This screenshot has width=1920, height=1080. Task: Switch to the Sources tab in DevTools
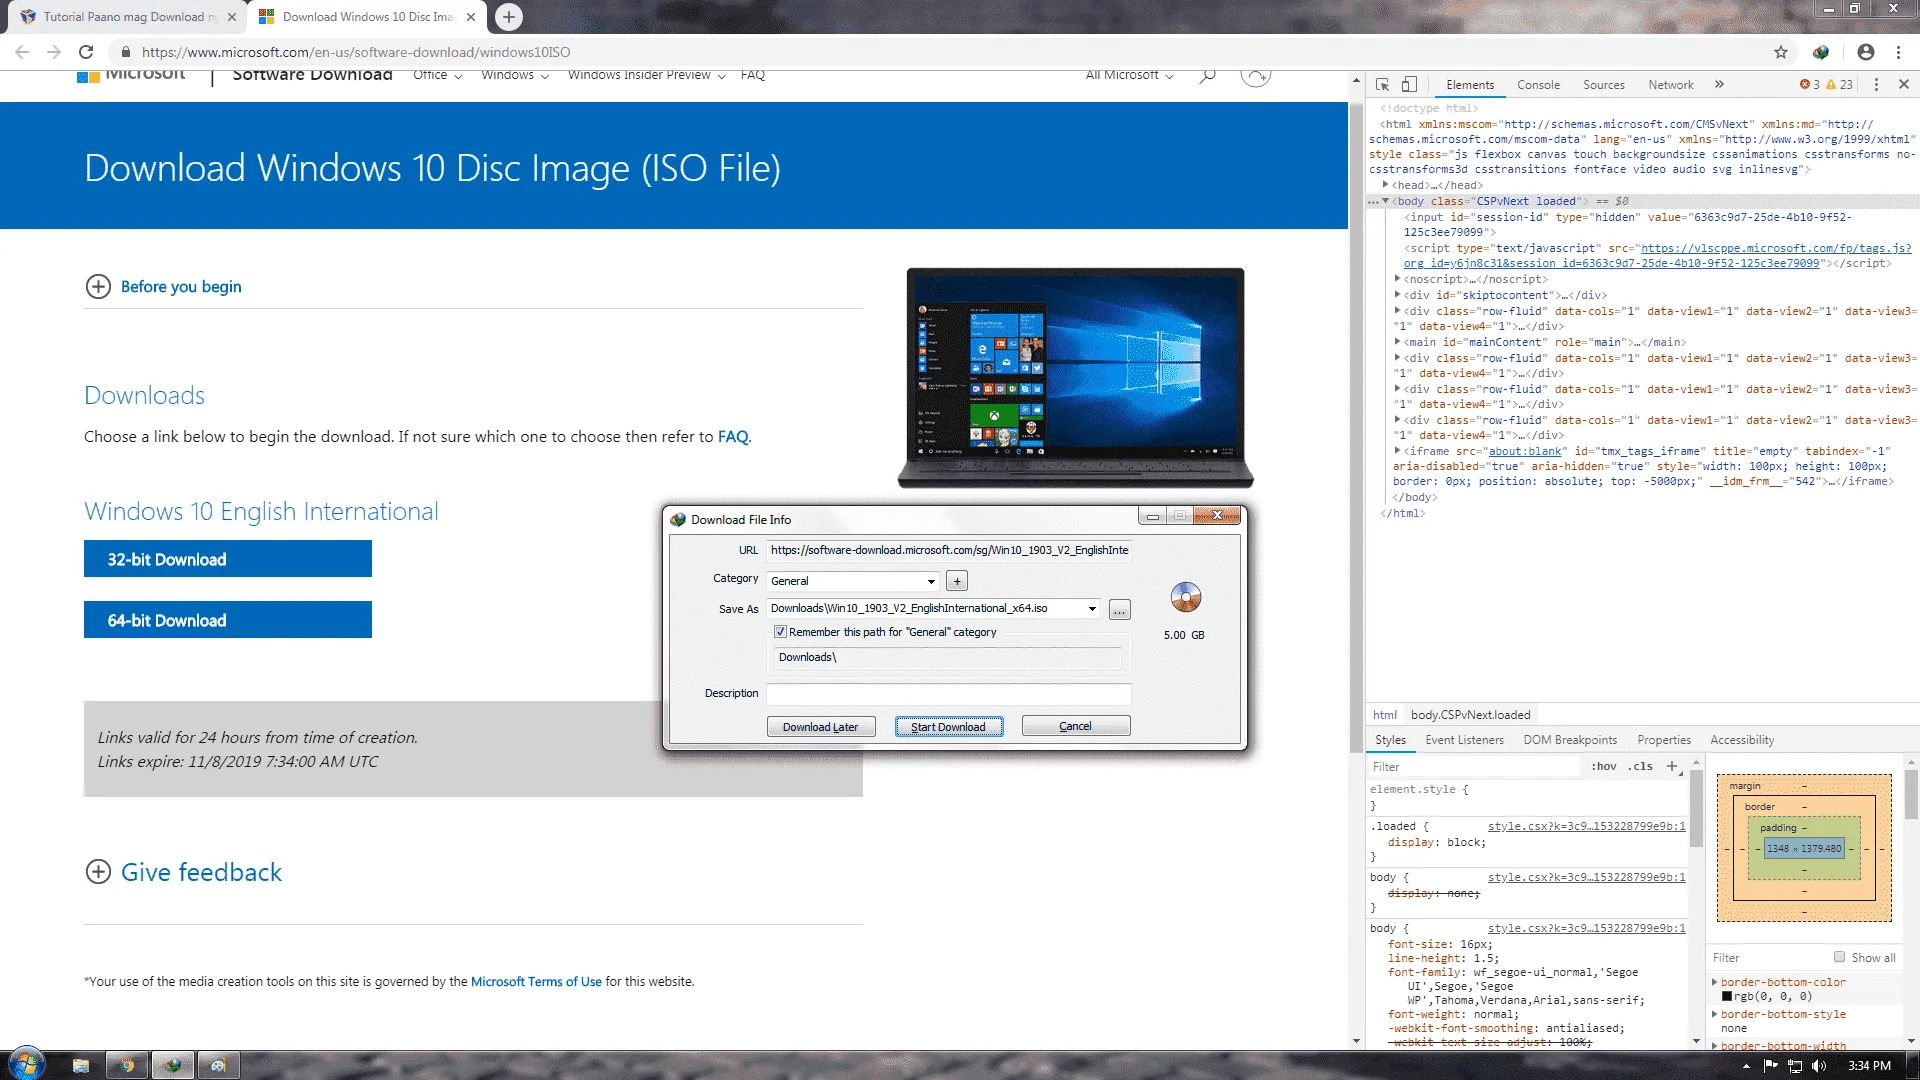(1603, 85)
